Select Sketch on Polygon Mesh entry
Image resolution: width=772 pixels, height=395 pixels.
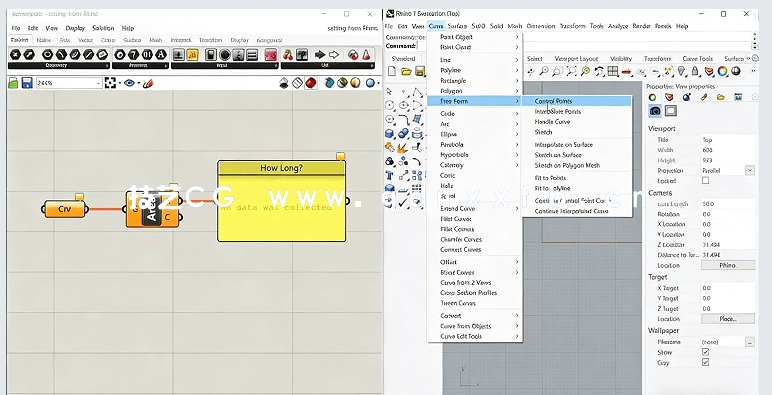[x=577, y=165]
